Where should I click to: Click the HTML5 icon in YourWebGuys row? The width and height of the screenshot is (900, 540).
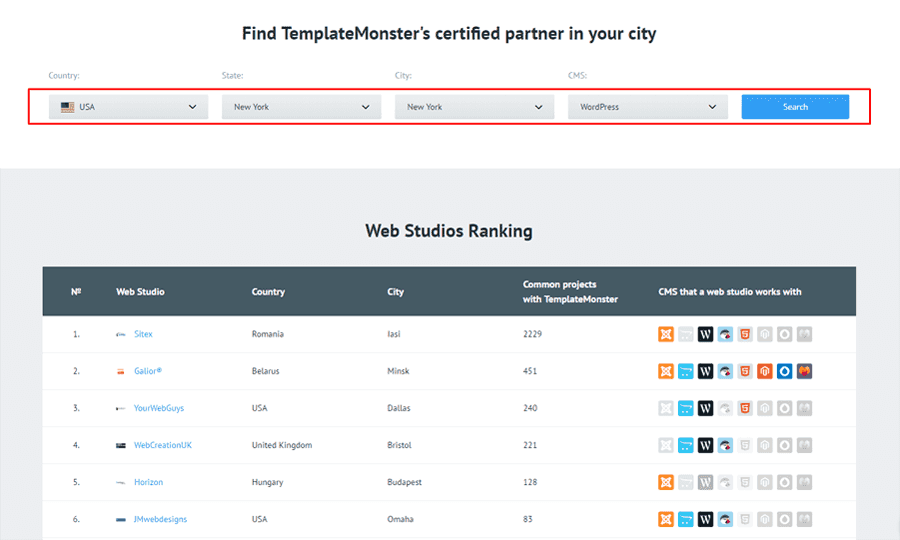(745, 408)
